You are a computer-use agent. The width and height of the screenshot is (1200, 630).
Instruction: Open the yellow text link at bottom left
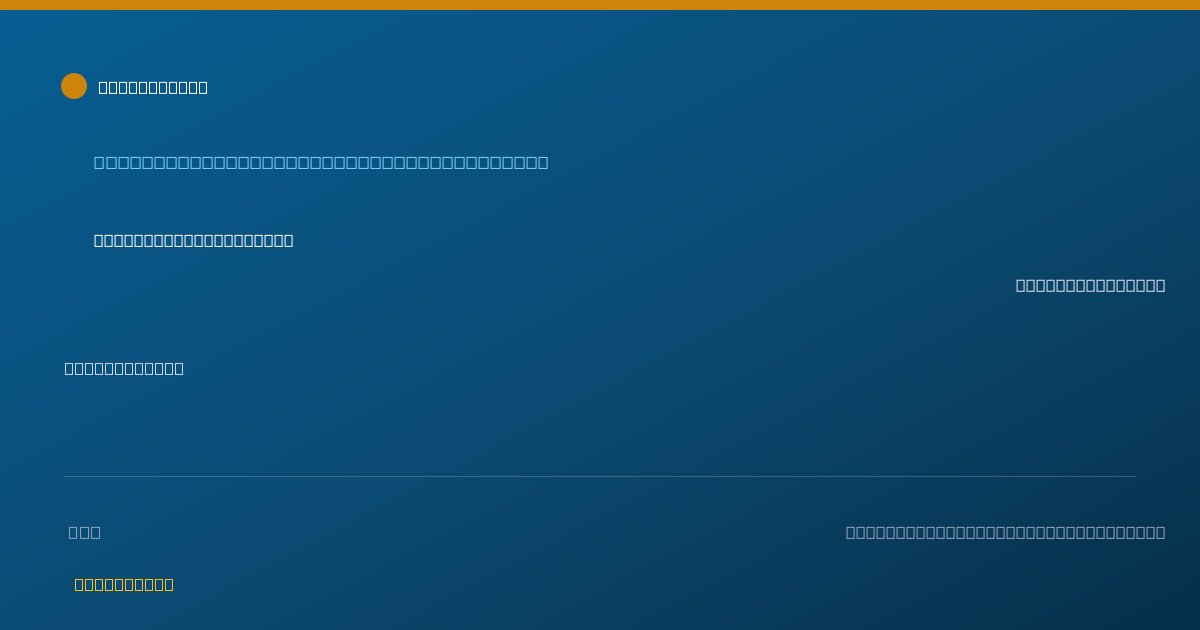tap(124, 584)
